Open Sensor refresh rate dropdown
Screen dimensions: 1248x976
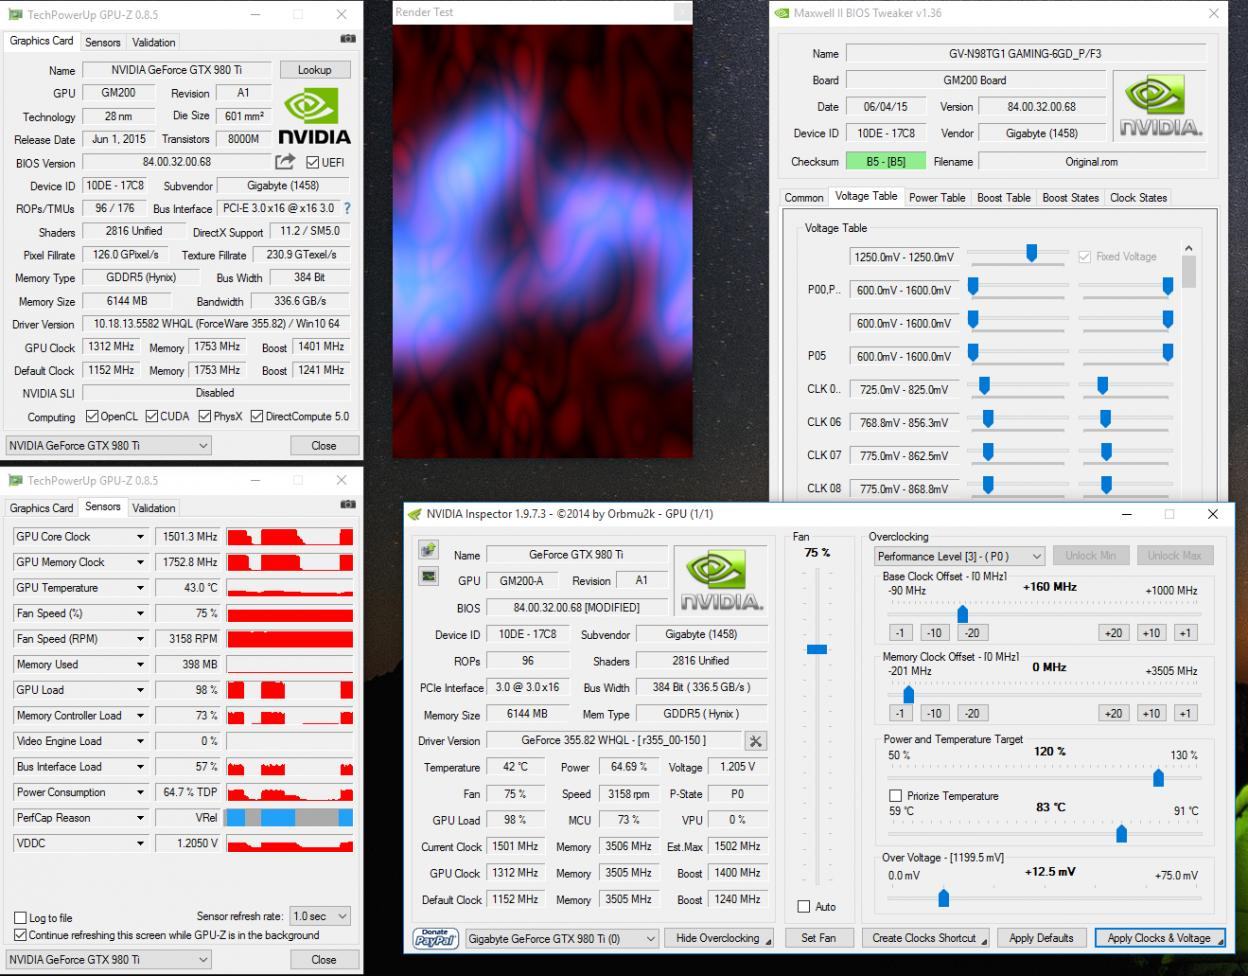click(320, 916)
